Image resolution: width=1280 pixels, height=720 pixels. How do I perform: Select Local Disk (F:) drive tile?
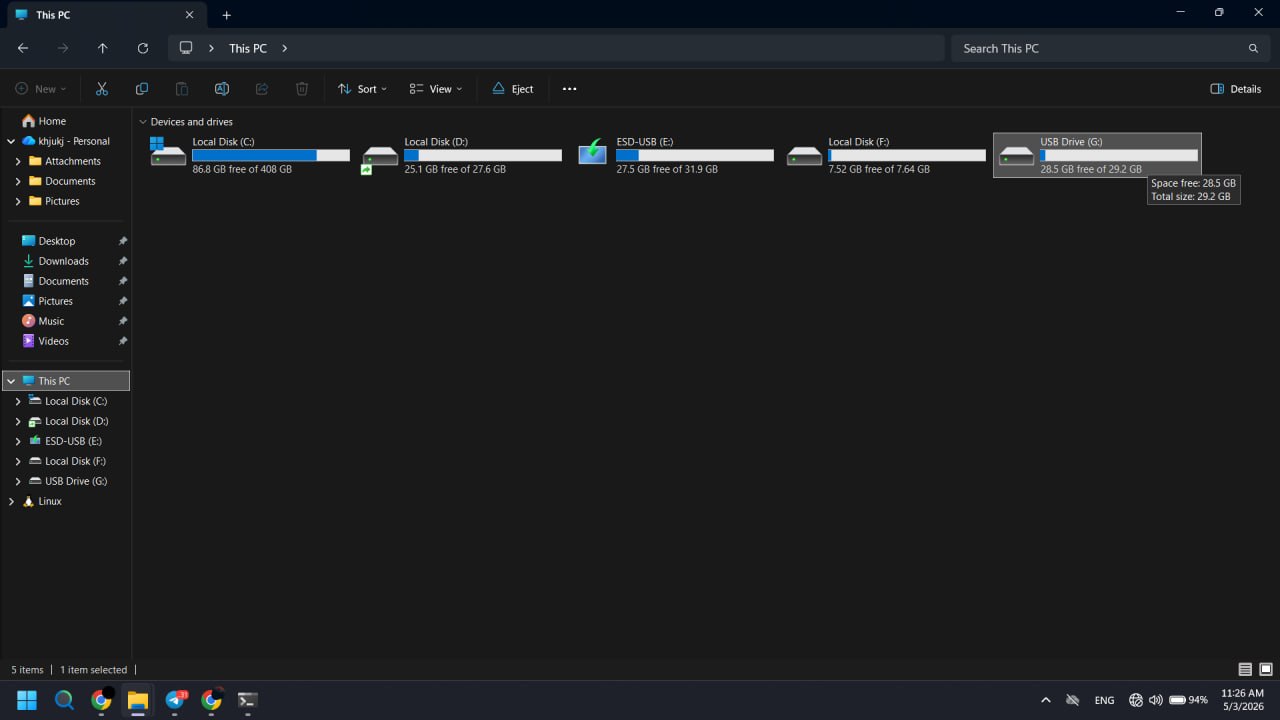(886, 155)
